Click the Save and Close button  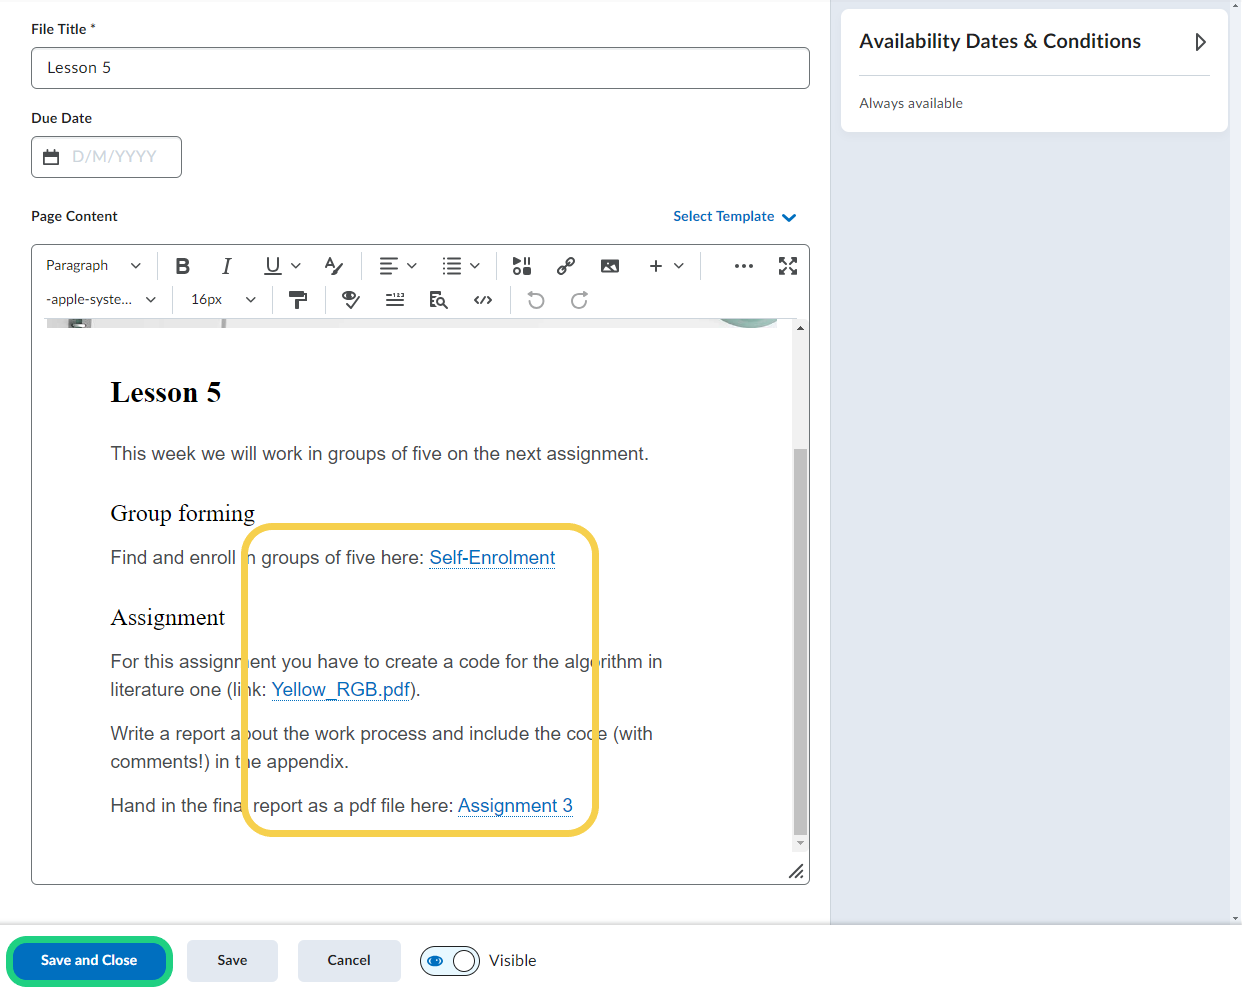(89, 961)
